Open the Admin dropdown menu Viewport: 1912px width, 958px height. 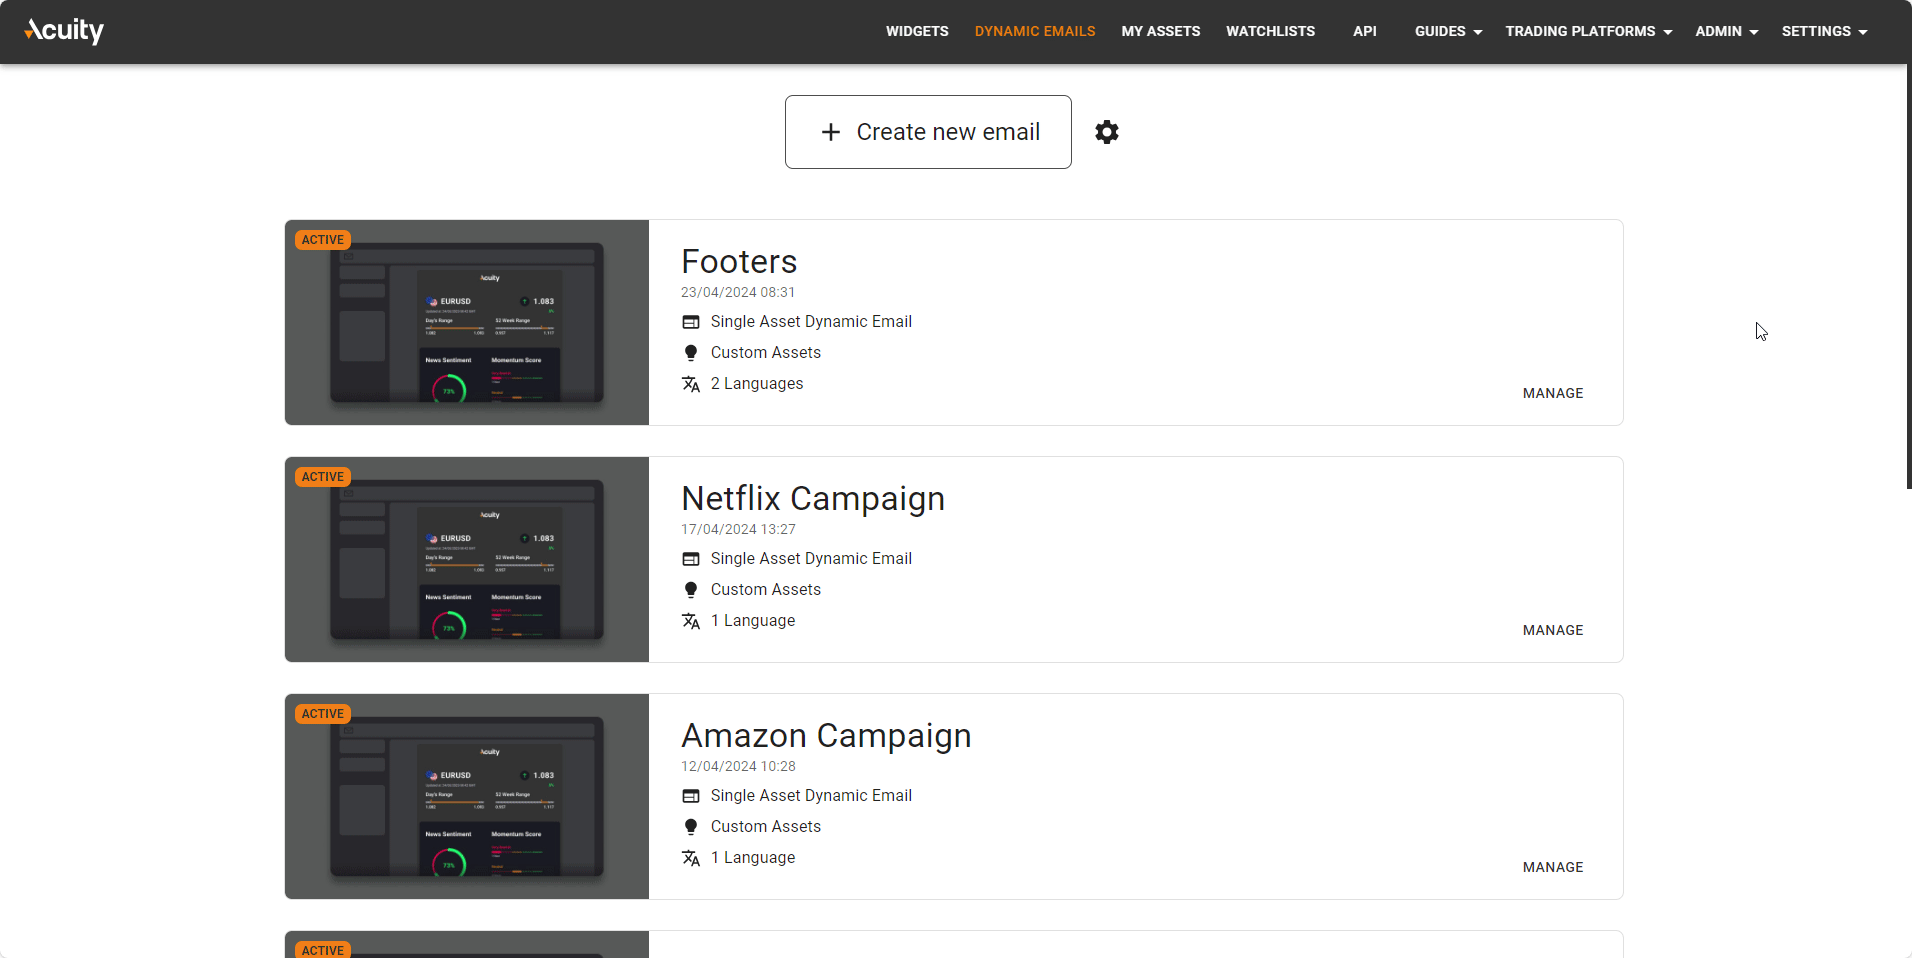1727,31
